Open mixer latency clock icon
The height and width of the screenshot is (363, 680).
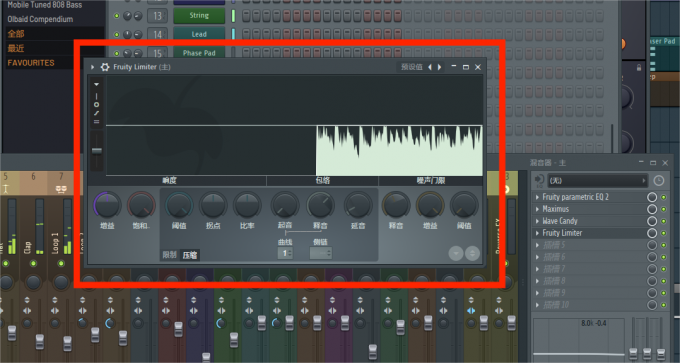[x=658, y=181]
